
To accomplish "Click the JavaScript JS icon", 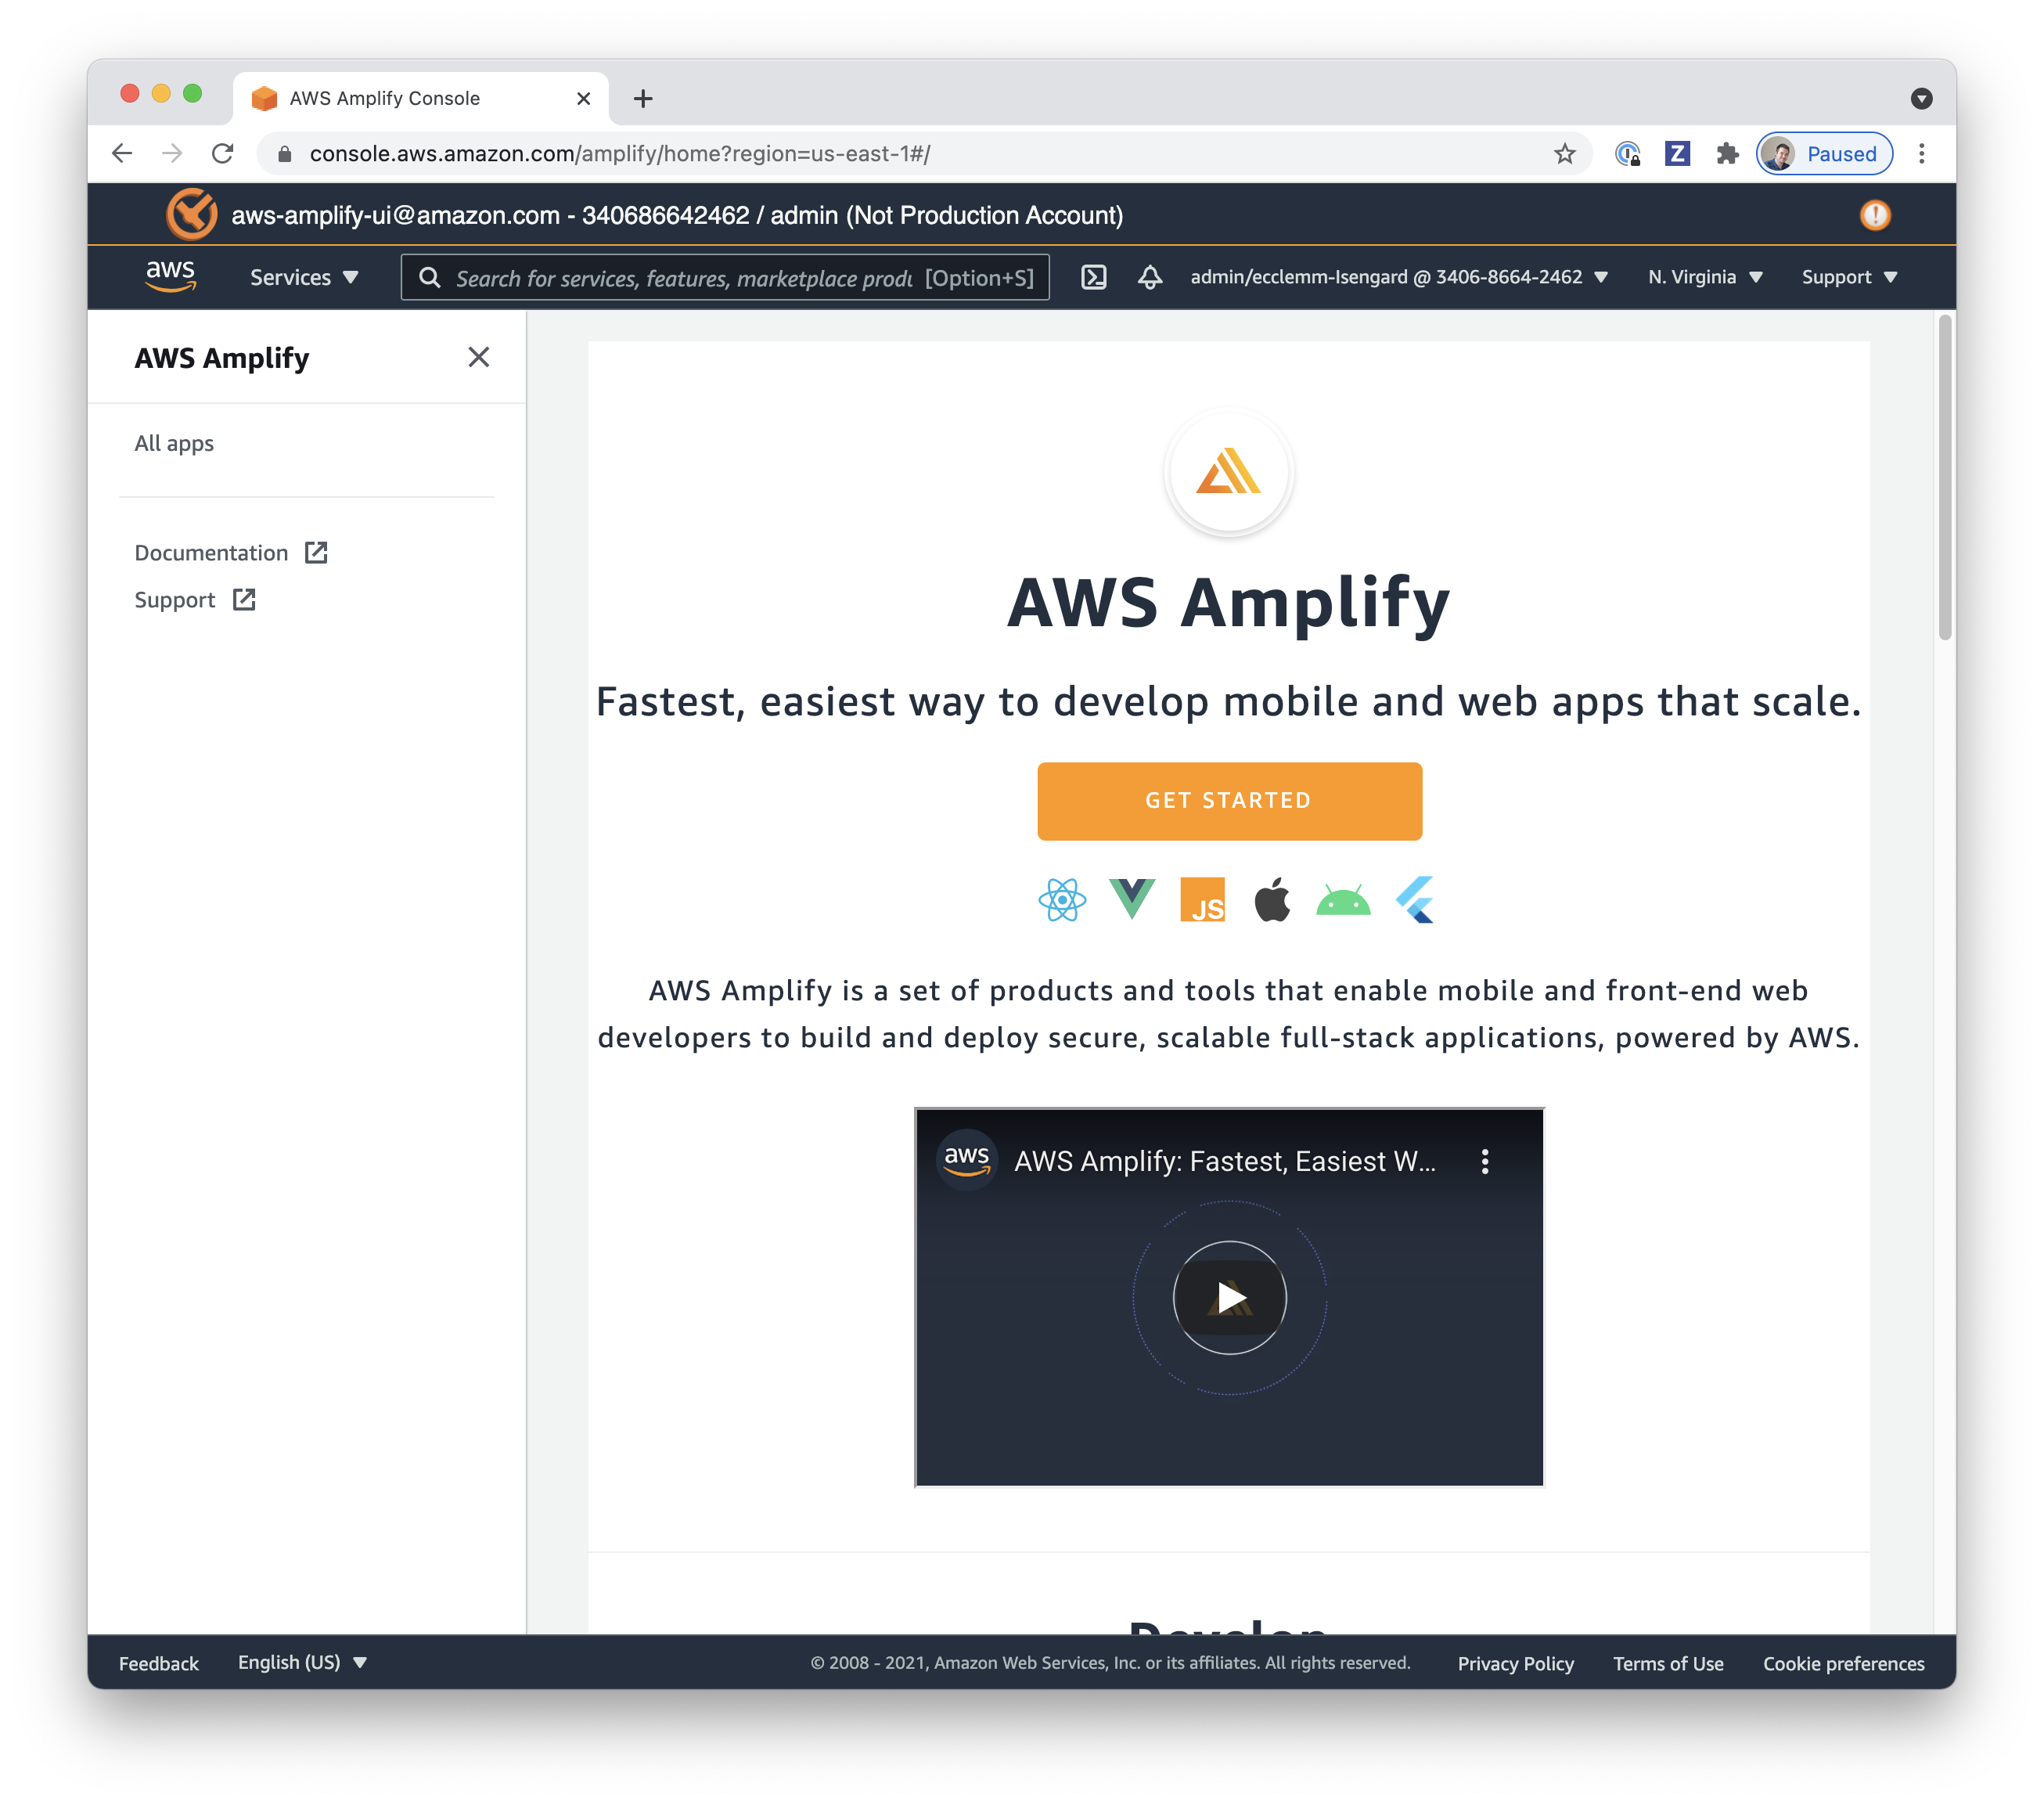I will [x=1202, y=900].
